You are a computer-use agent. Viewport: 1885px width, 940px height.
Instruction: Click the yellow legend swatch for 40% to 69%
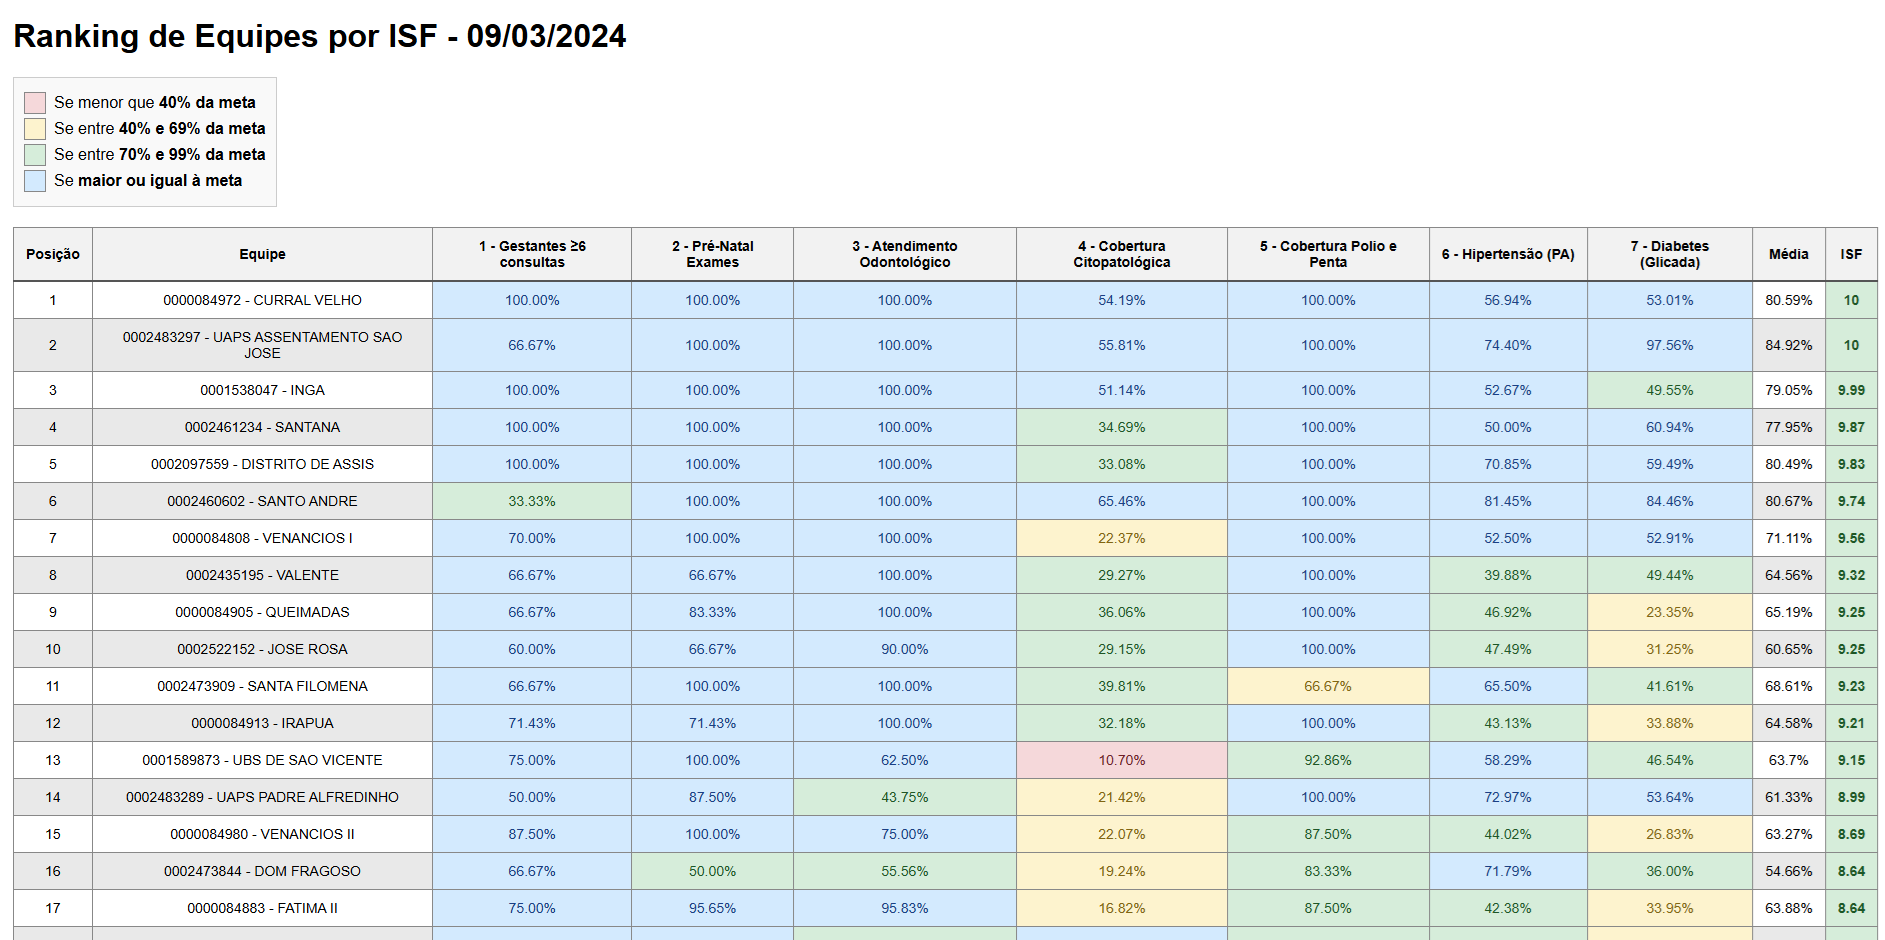point(35,129)
